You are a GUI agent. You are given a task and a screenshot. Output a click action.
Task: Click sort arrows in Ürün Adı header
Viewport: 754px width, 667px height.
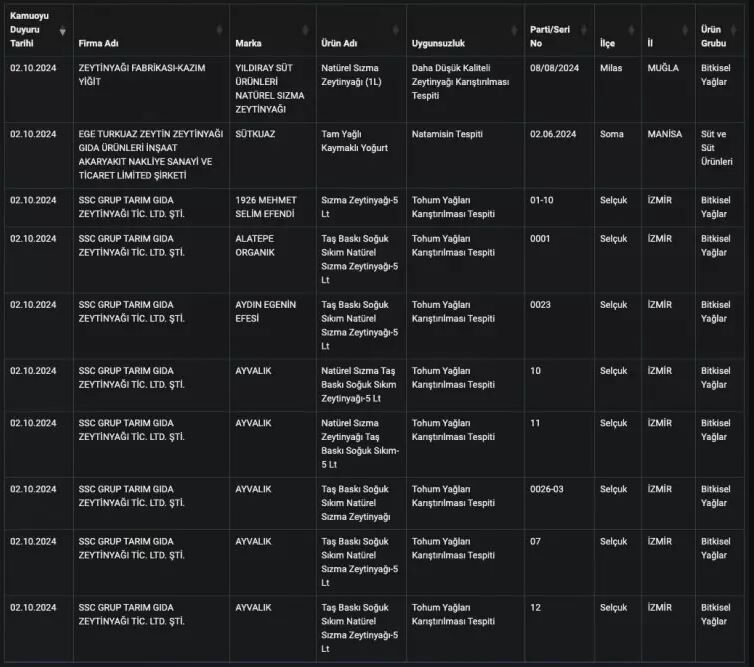point(396,31)
